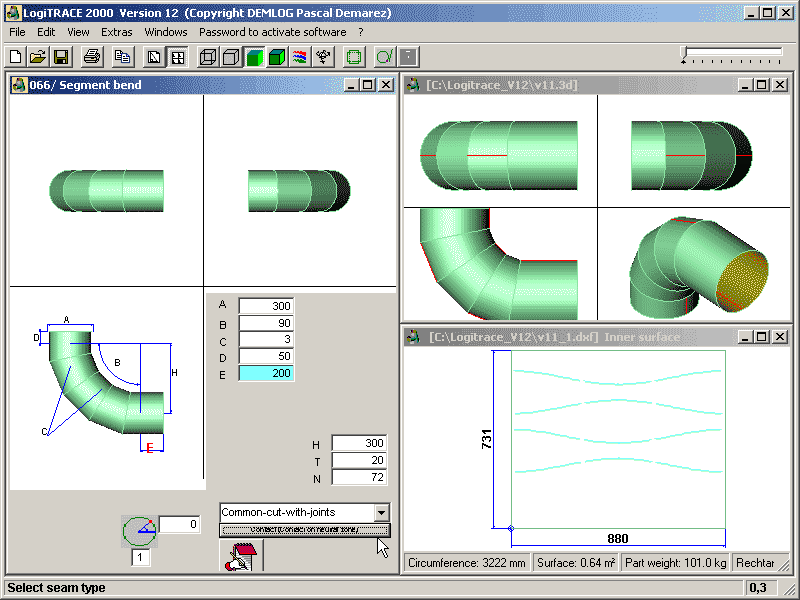Click parameter D field showing 50
The height and width of the screenshot is (600, 800).
[266, 356]
